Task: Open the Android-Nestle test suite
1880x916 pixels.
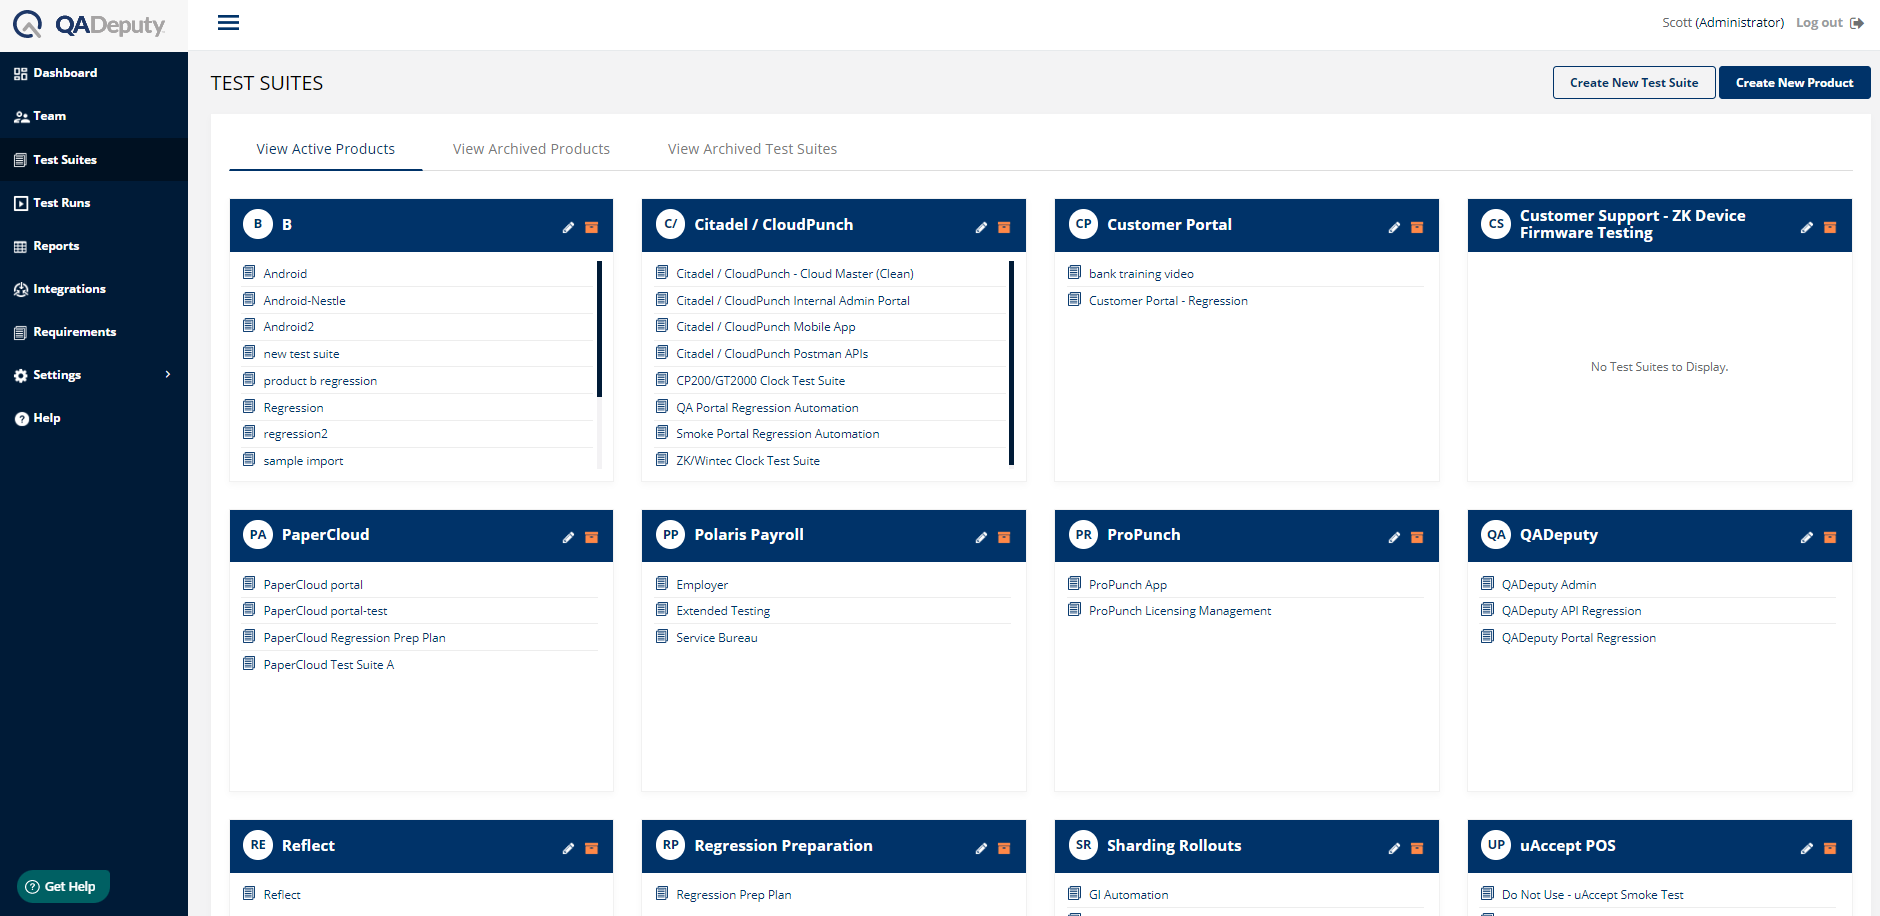Action: pyautogui.click(x=304, y=301)
